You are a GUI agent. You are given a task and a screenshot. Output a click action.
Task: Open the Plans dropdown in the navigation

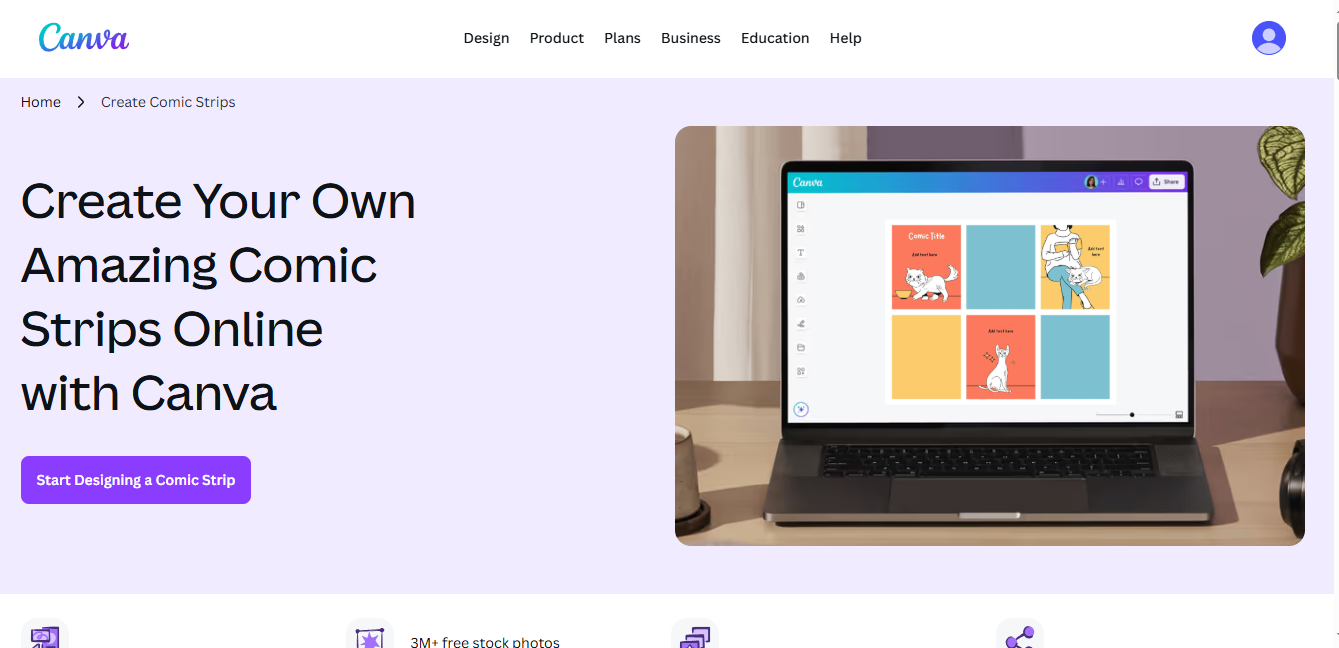point(622,38)
